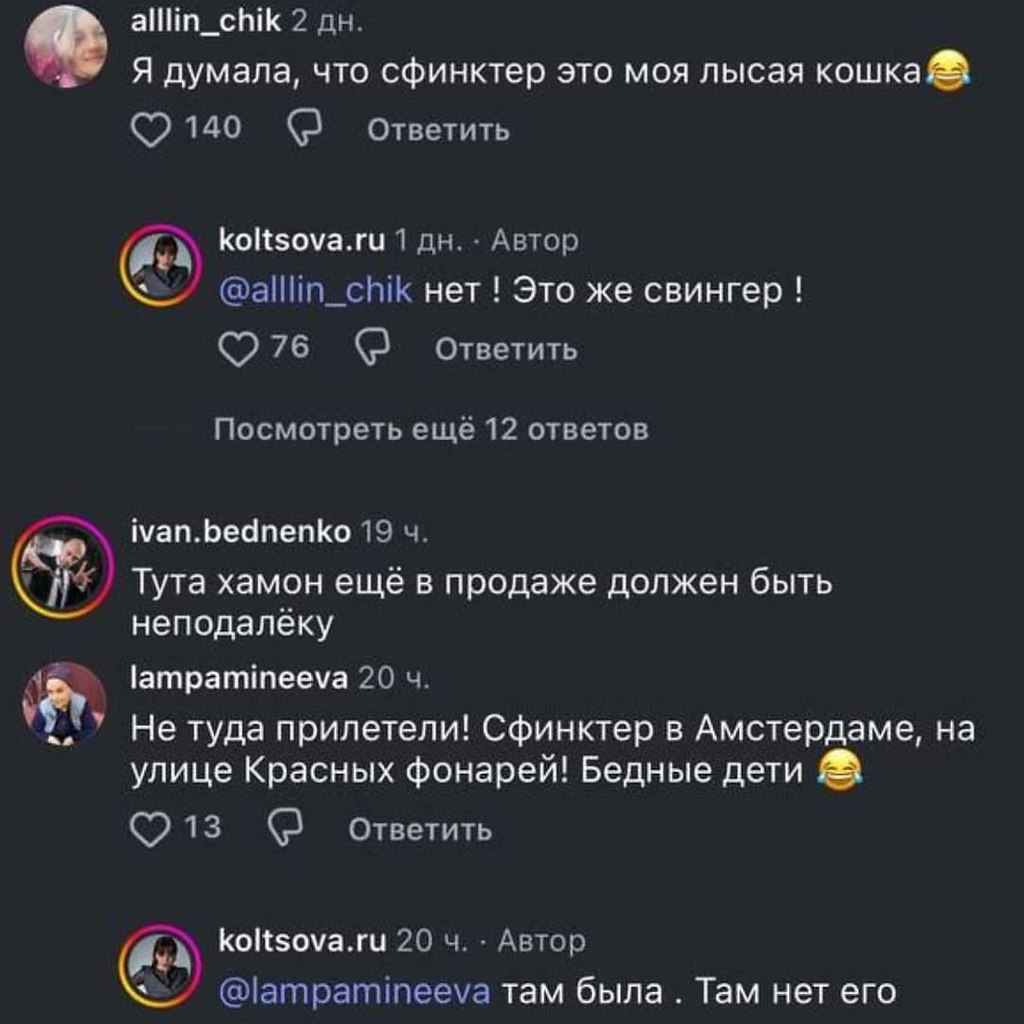This screenshot has height=1024, width=1024.
Task: Like lampamineeva's comment with 13 likes
Action: tap(151, 829)
